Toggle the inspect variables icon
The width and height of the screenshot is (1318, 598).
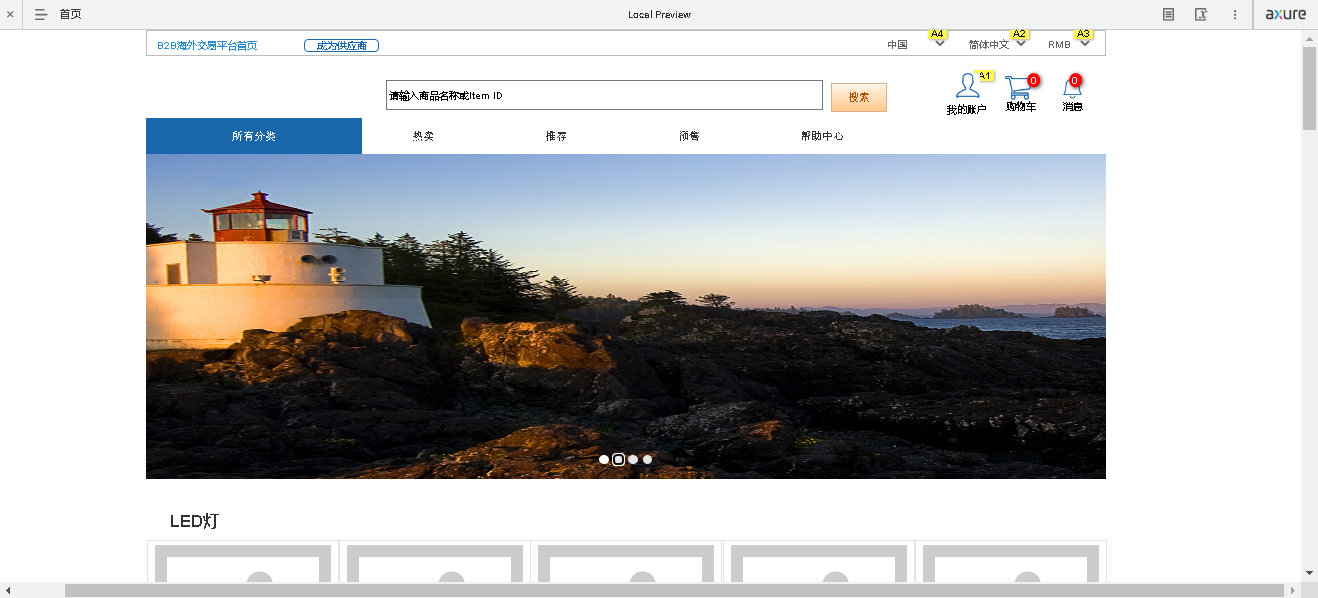click(1201, 14)
